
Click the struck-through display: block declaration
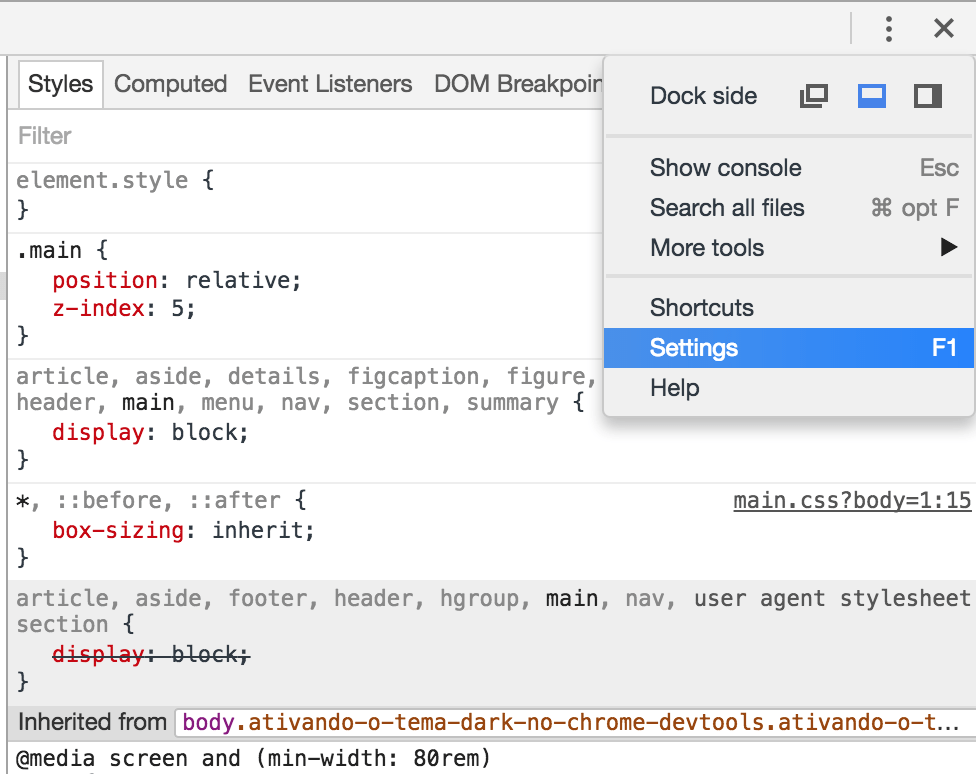pyautogui.click(x=151, y=654)
